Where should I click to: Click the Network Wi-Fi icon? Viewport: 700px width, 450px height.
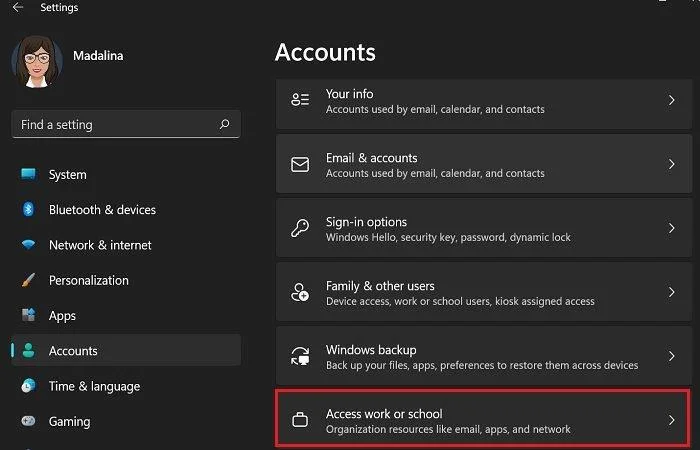(x=29, y=245)
